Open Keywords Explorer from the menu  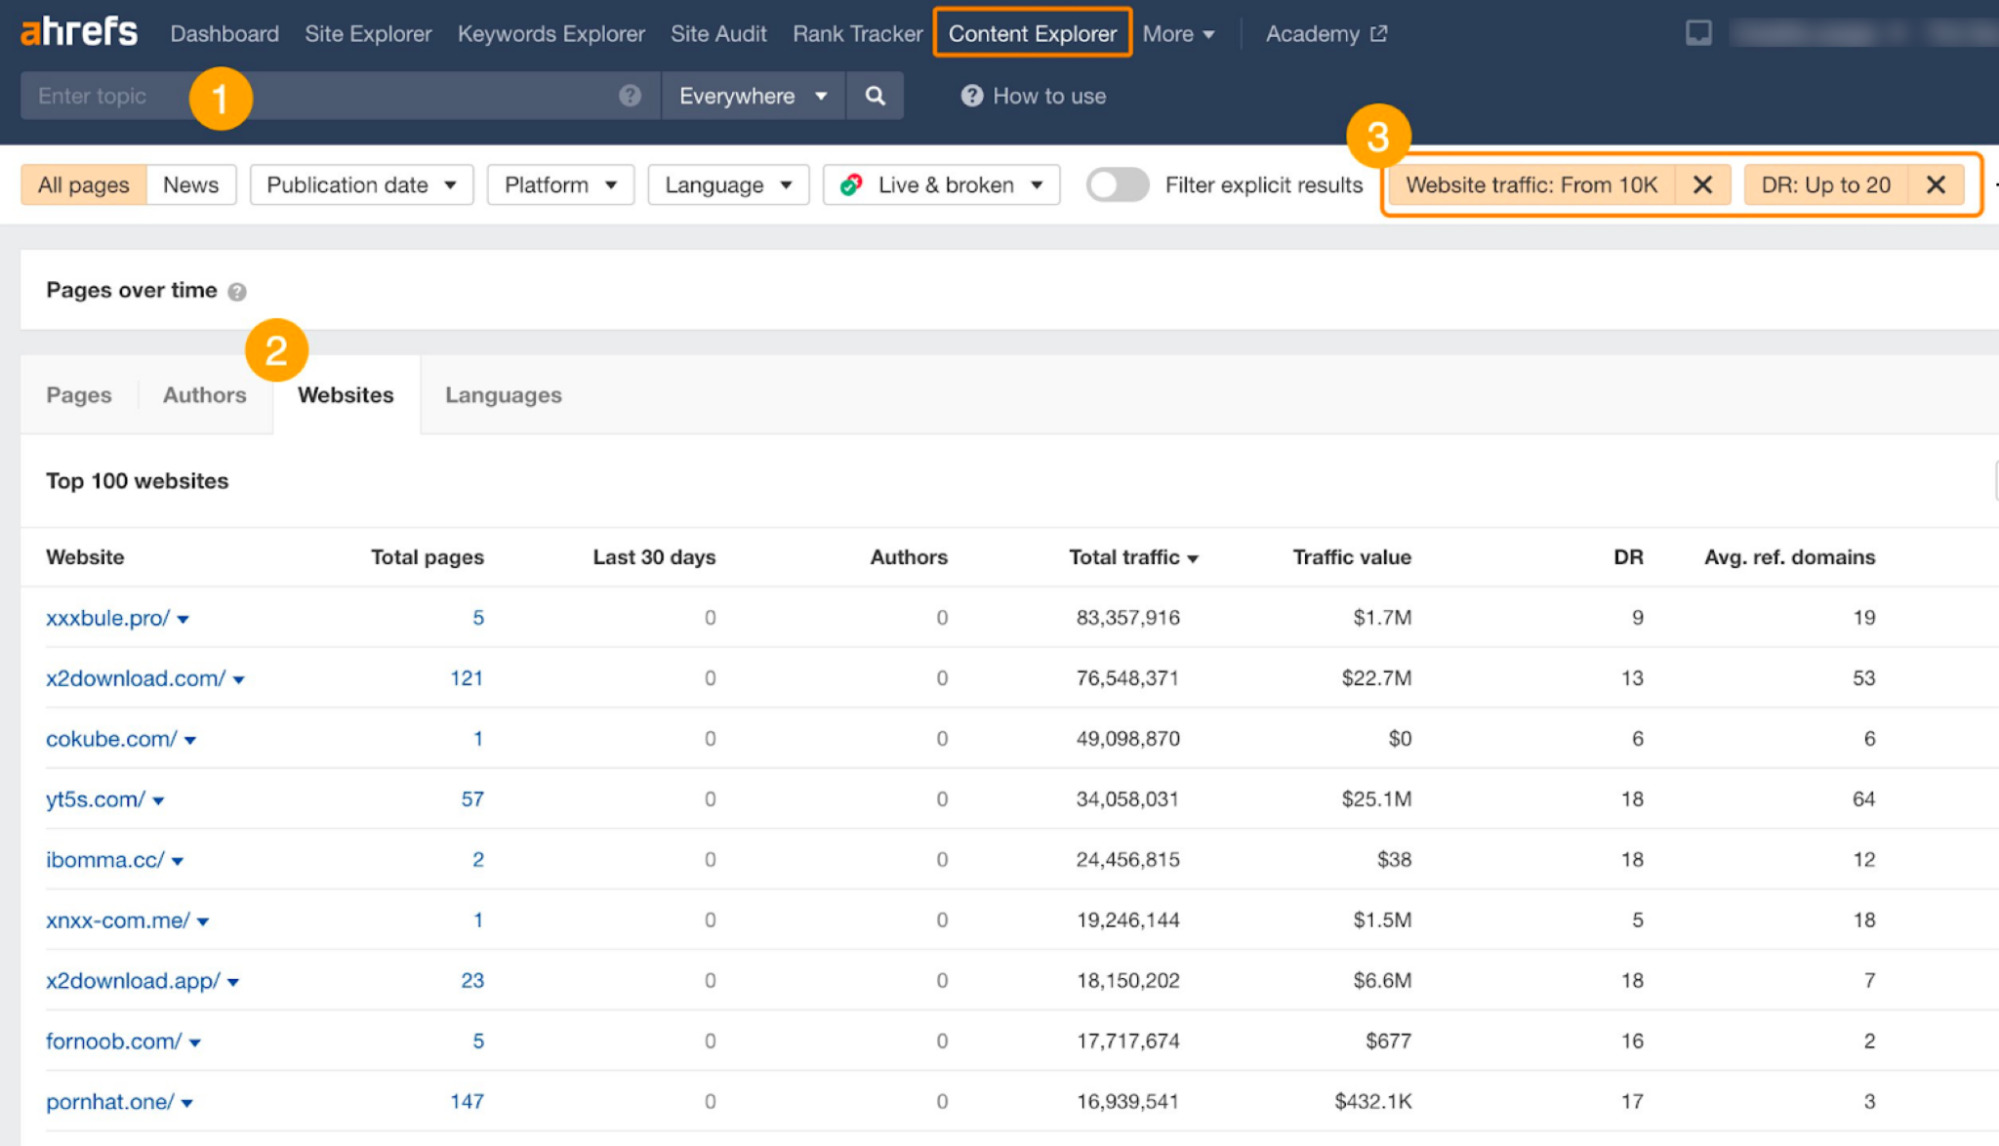[x=550, y=33]
